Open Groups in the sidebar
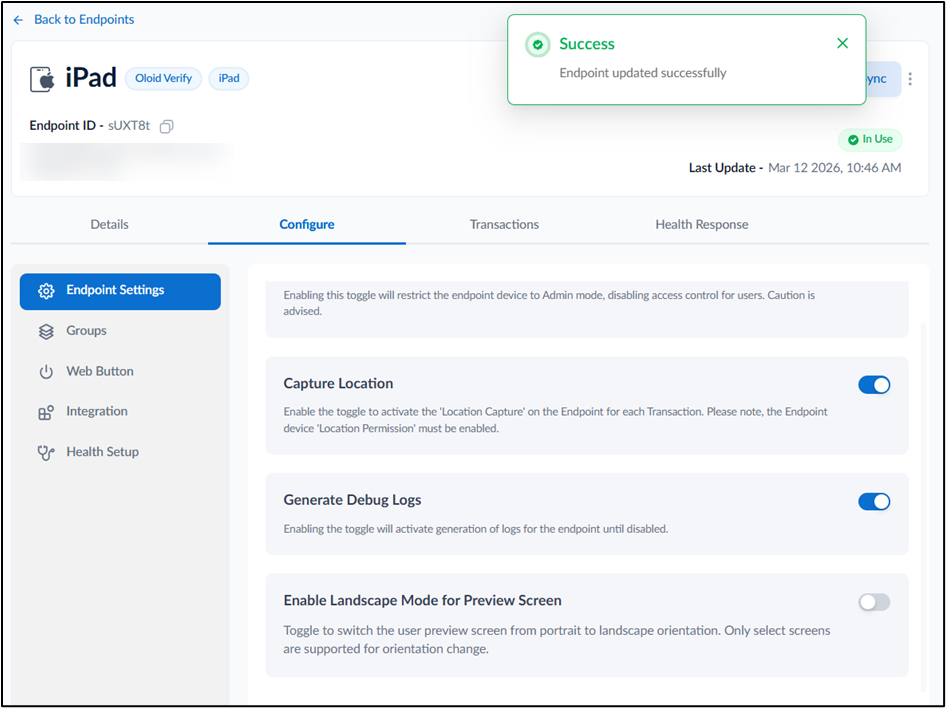The width and height of the screenshot is (946, 708). click(120, 331)
